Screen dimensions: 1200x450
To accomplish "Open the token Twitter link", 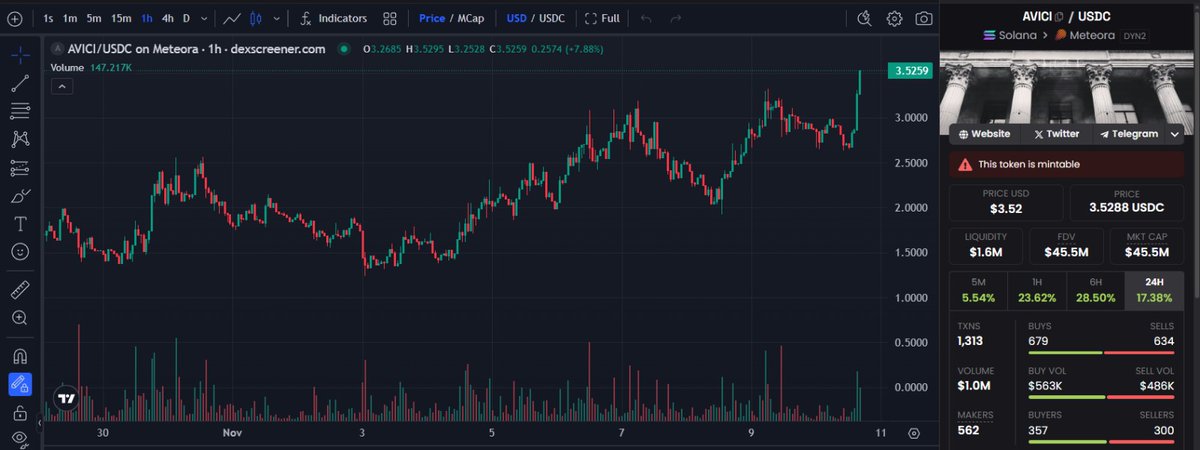I will tap(1057, 133).
